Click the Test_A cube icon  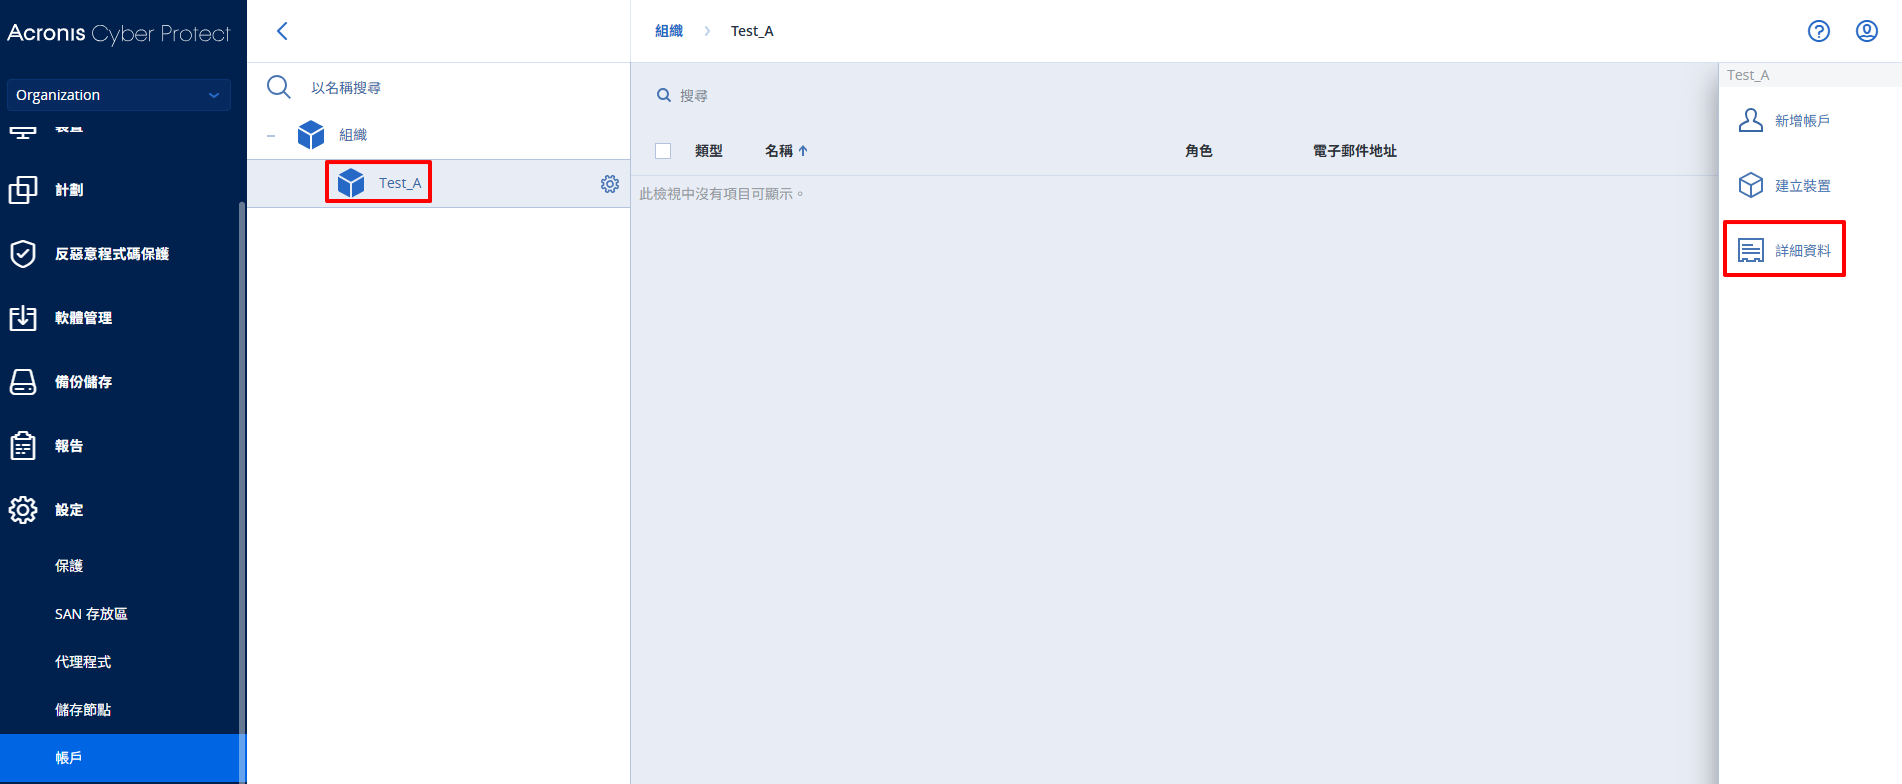351,183
